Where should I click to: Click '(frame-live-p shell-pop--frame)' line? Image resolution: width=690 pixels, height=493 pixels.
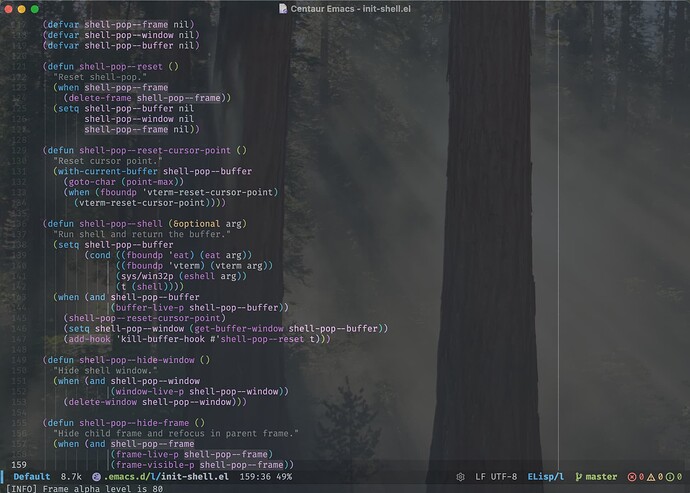pos(192,454)
